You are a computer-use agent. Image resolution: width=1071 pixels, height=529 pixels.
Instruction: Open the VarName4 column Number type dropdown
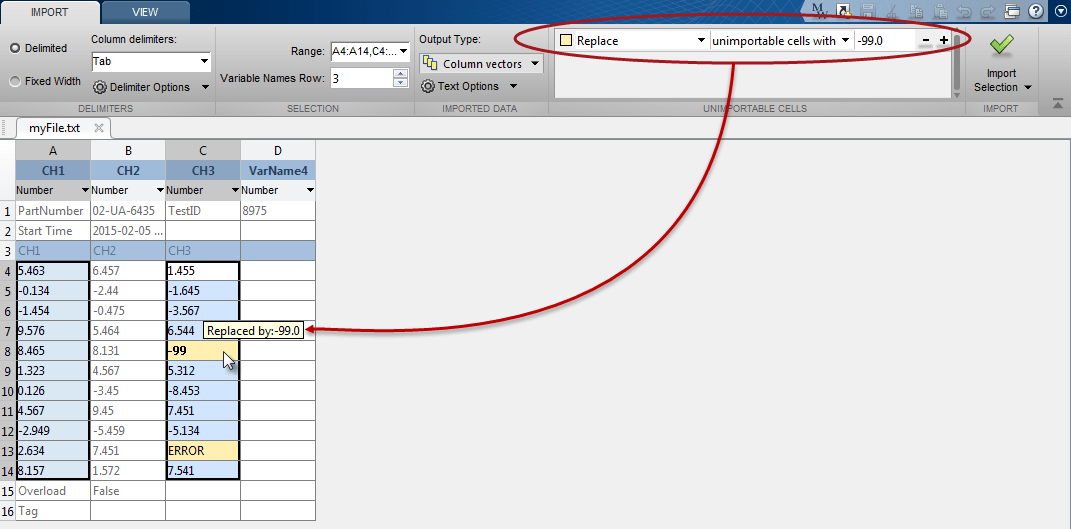tap(311, 190)
